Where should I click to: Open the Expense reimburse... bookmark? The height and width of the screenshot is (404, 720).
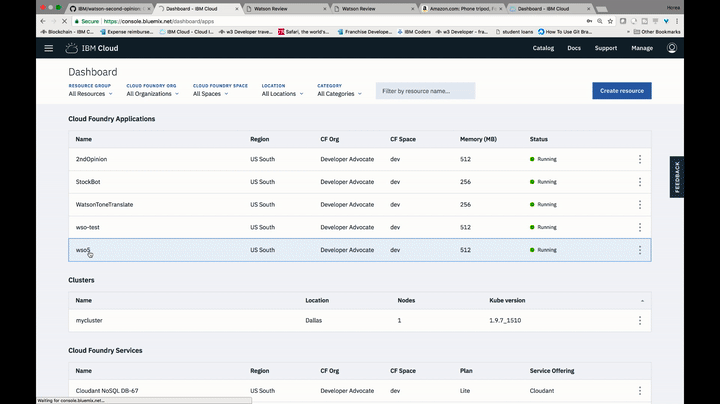click(127, 32)
